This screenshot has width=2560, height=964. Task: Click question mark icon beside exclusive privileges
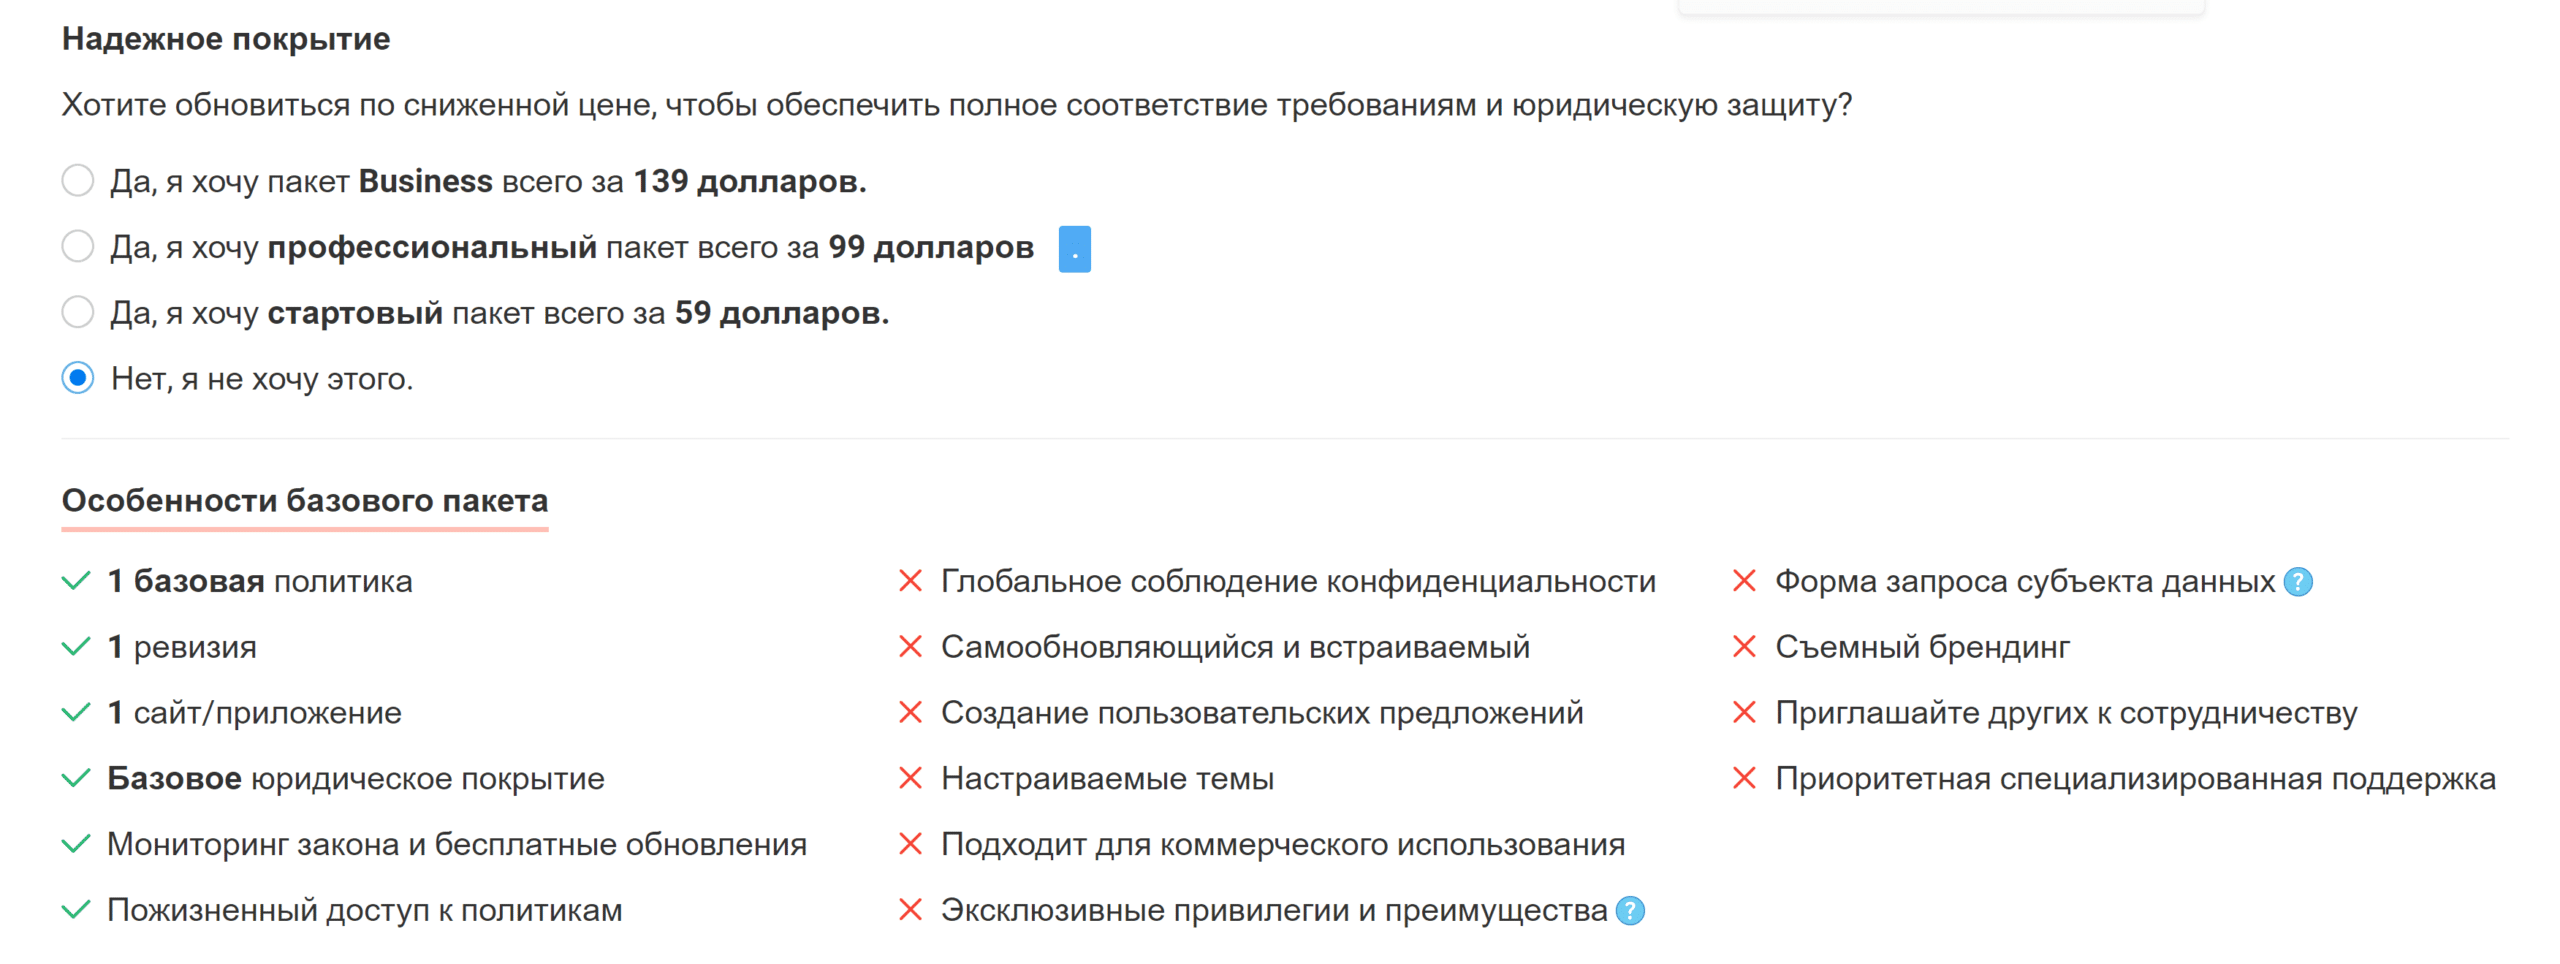(1630, 910)
